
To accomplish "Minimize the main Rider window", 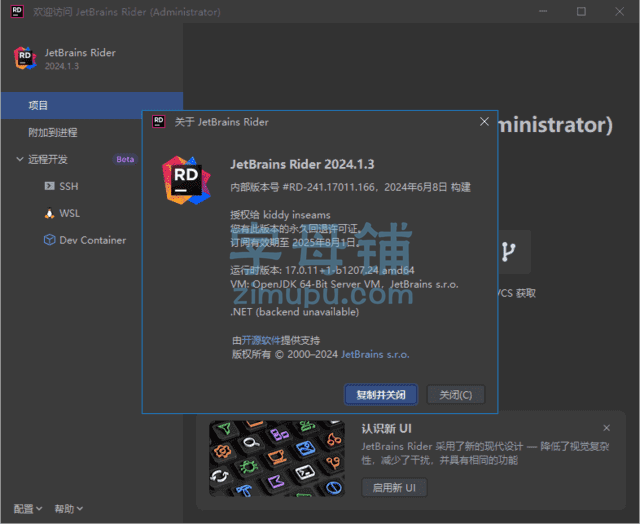I will pyautogui.click(x=543, y=11).
